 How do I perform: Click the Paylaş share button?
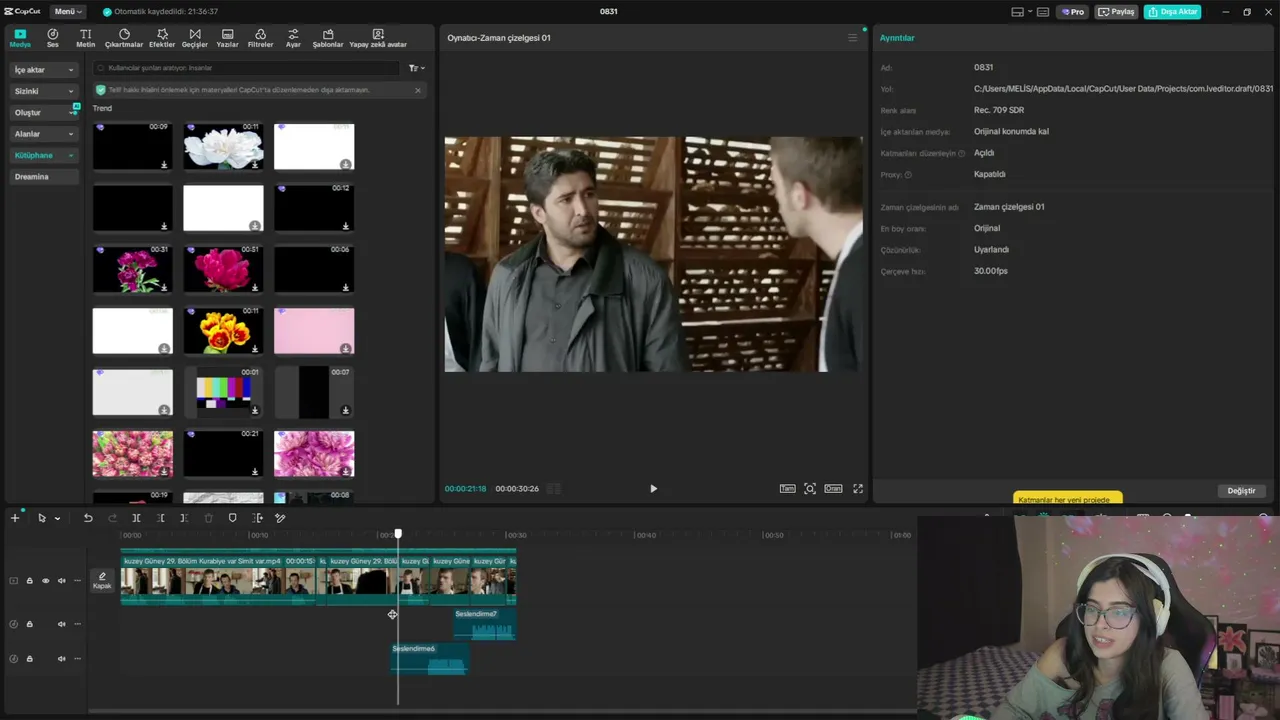(x=1117, y=12)
